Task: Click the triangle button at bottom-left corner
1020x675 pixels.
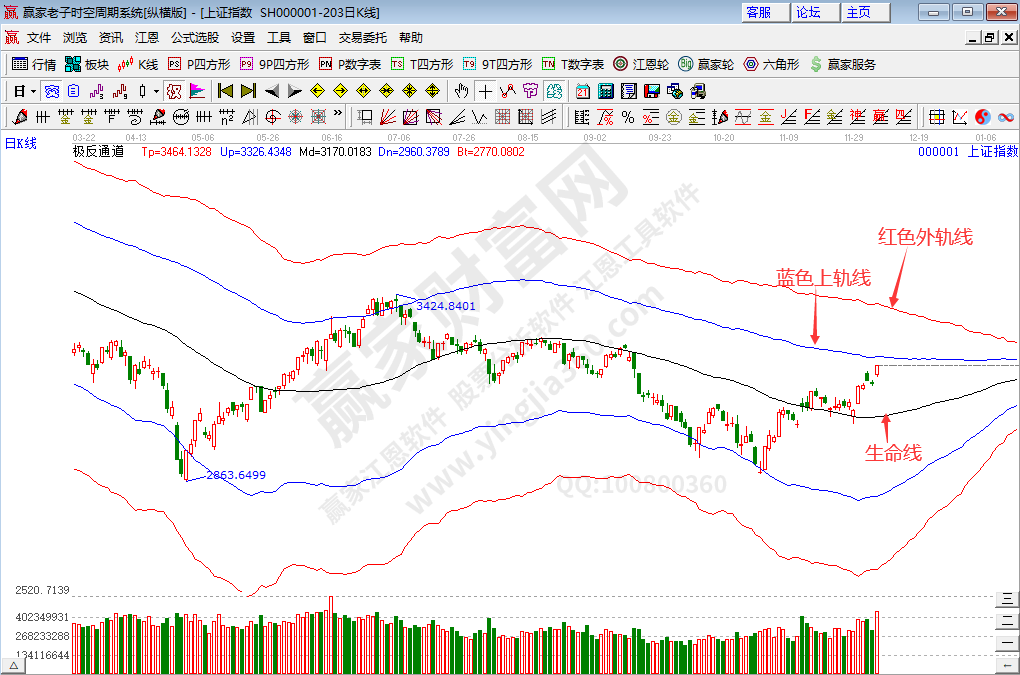Action: pyautogui.click(x=14, y=665)
